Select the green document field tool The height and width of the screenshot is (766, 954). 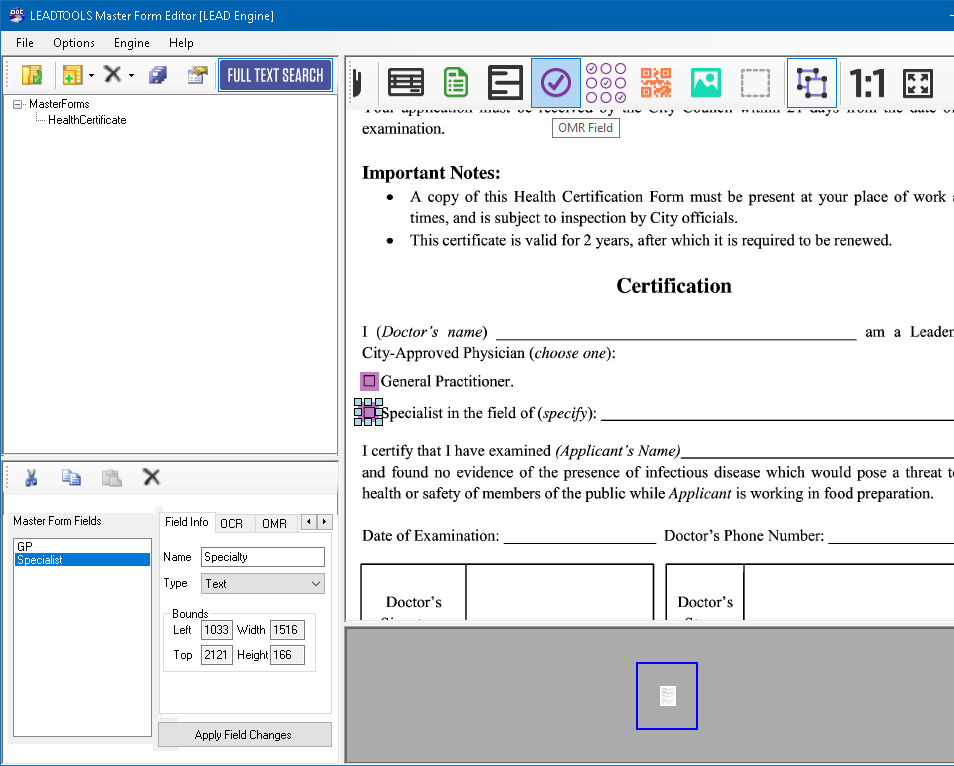coord(456,83)
